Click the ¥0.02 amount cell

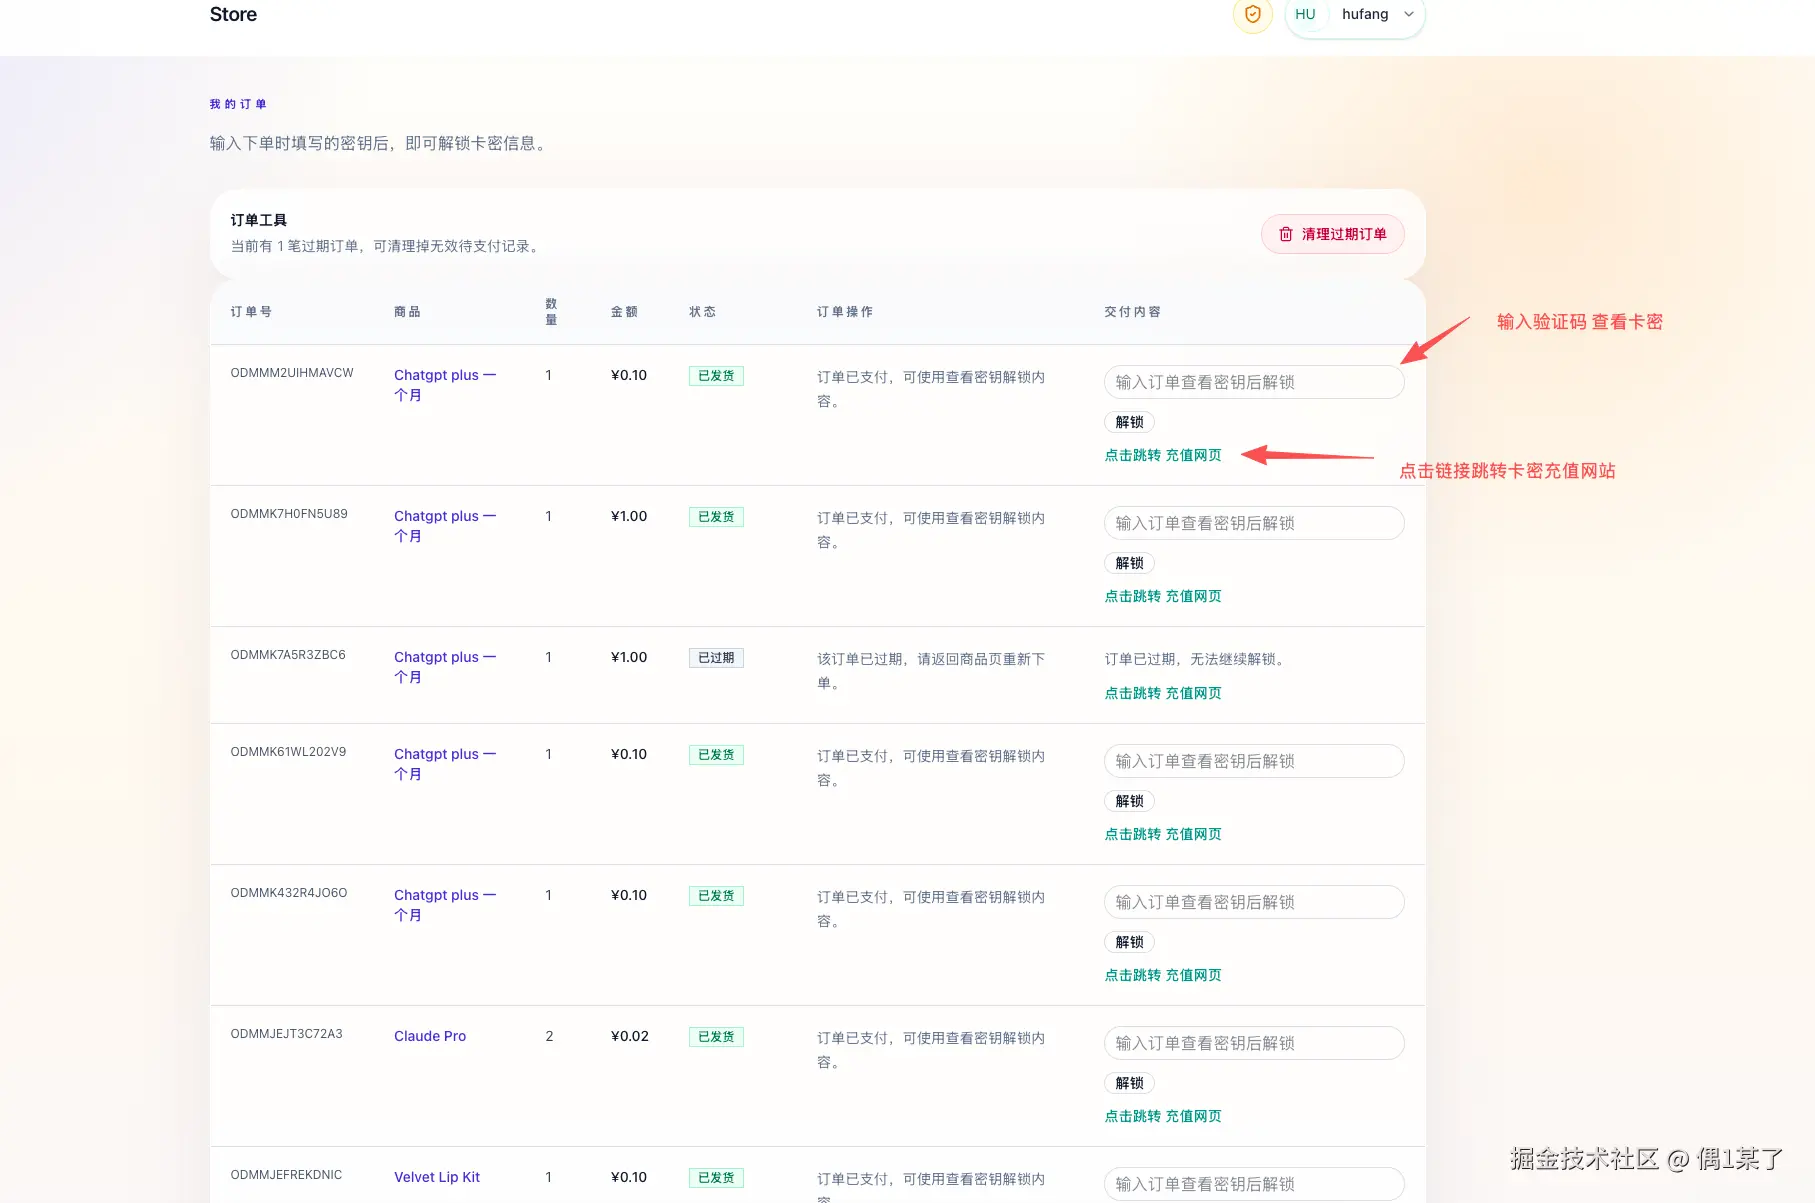pos(630,1036)
